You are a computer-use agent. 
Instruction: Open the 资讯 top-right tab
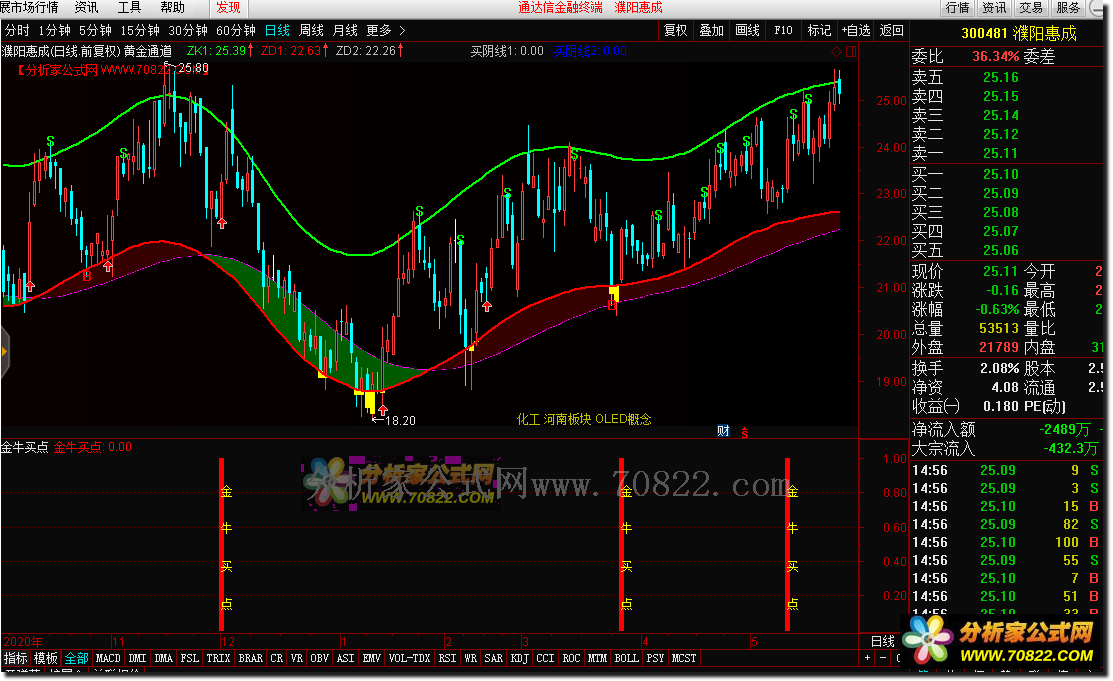point(994,8)
